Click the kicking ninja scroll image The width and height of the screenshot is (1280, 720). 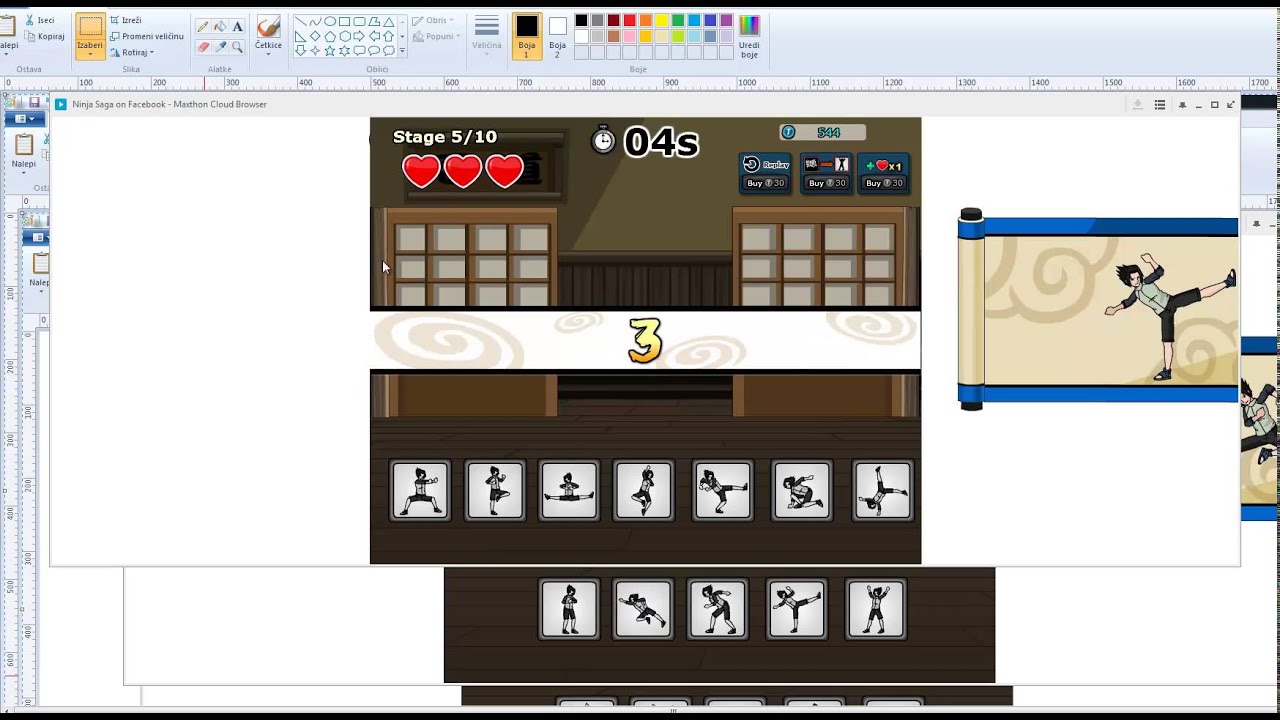coord(1098,310)
